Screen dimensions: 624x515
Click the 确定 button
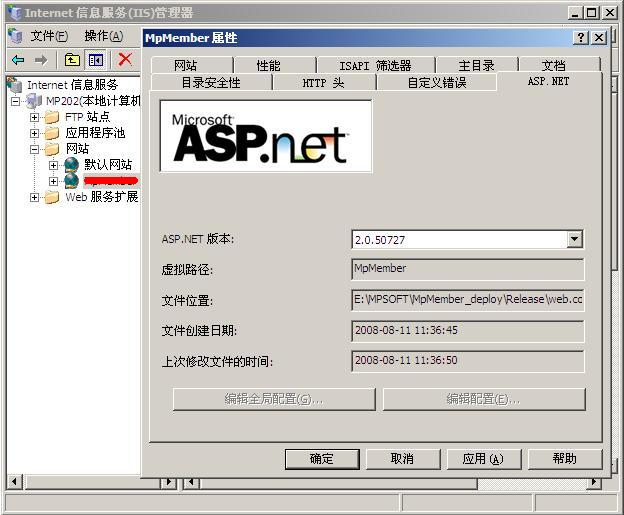click(x=321, y=458)
